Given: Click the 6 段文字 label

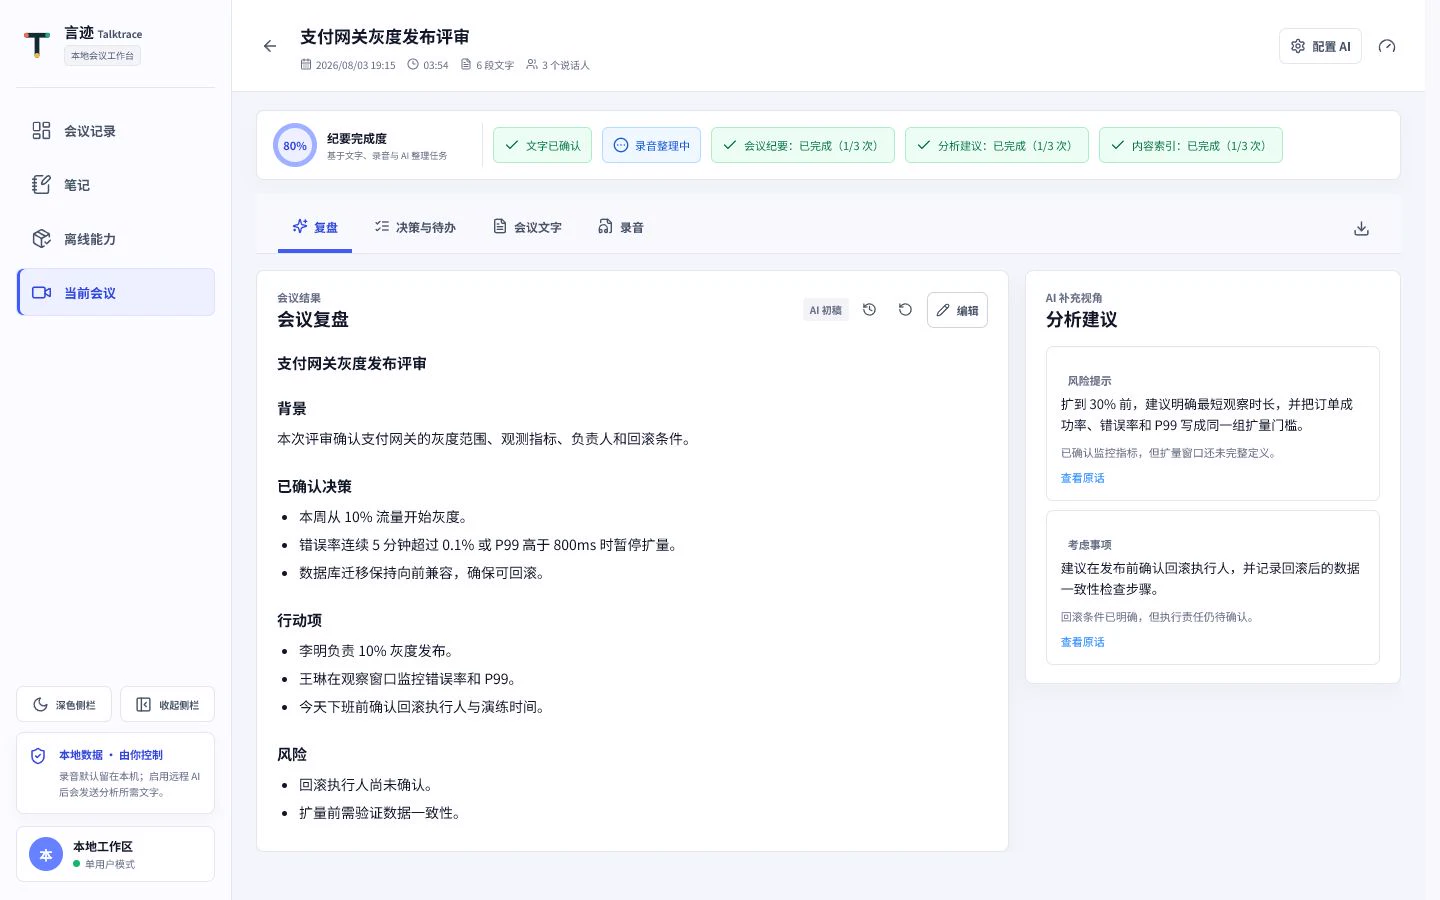Looking at the screenshot, I should tap(487, 65).
